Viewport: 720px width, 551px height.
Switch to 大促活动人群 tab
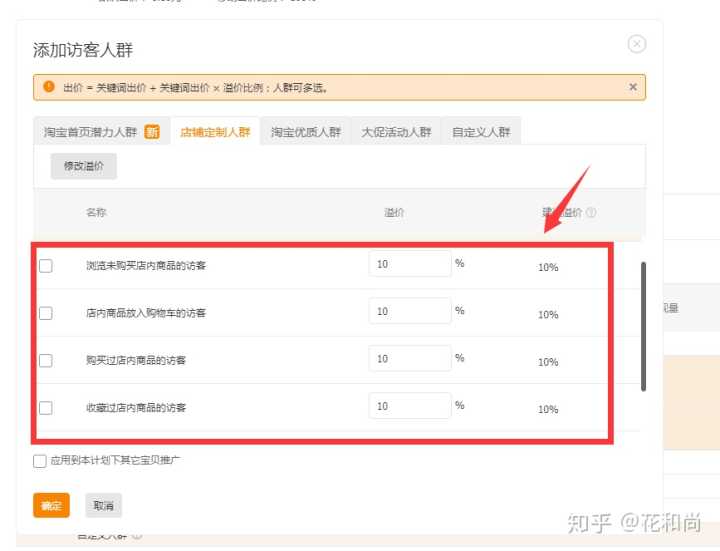coord(396,132)
